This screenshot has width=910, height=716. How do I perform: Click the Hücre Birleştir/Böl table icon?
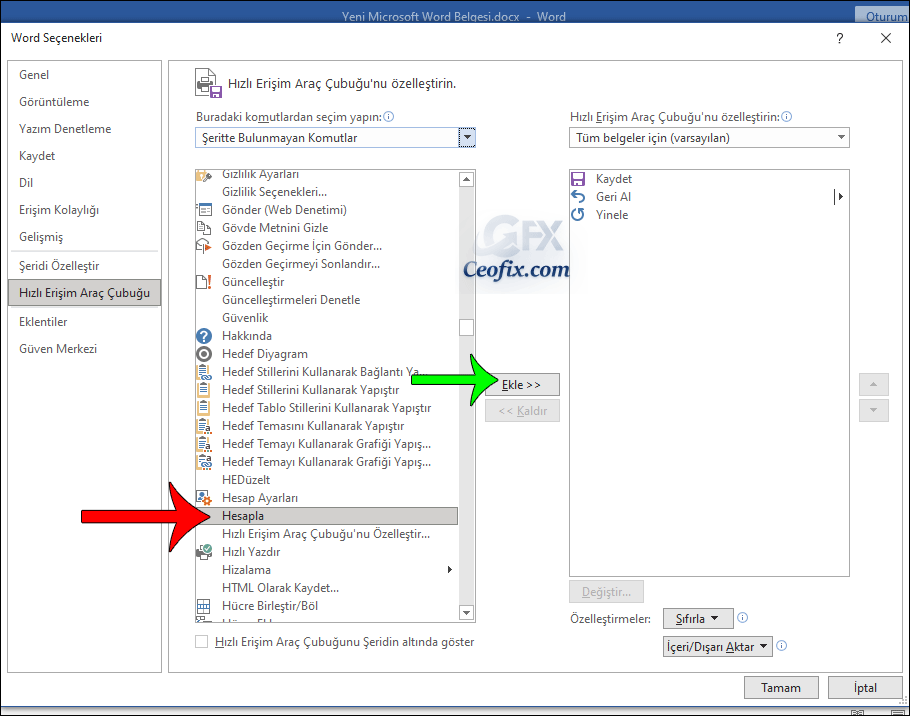coord(204,606)
